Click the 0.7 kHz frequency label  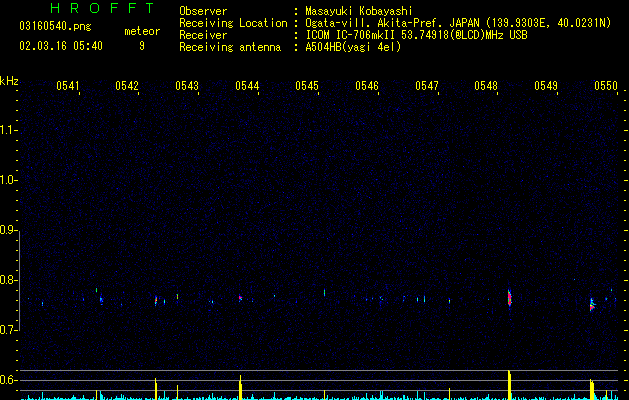[x=7, y=330]
